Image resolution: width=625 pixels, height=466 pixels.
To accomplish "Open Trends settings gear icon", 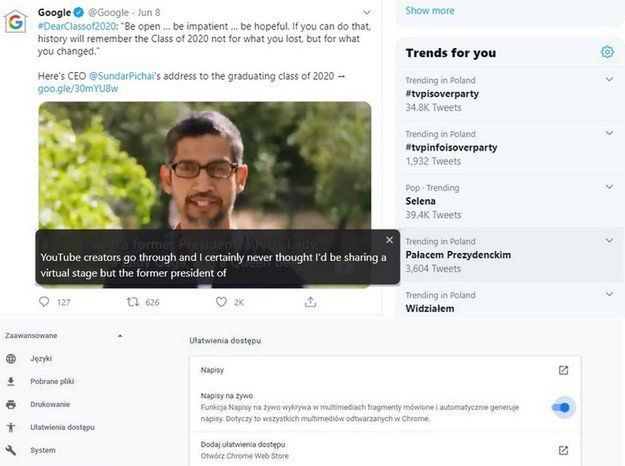I will (607, 52).
